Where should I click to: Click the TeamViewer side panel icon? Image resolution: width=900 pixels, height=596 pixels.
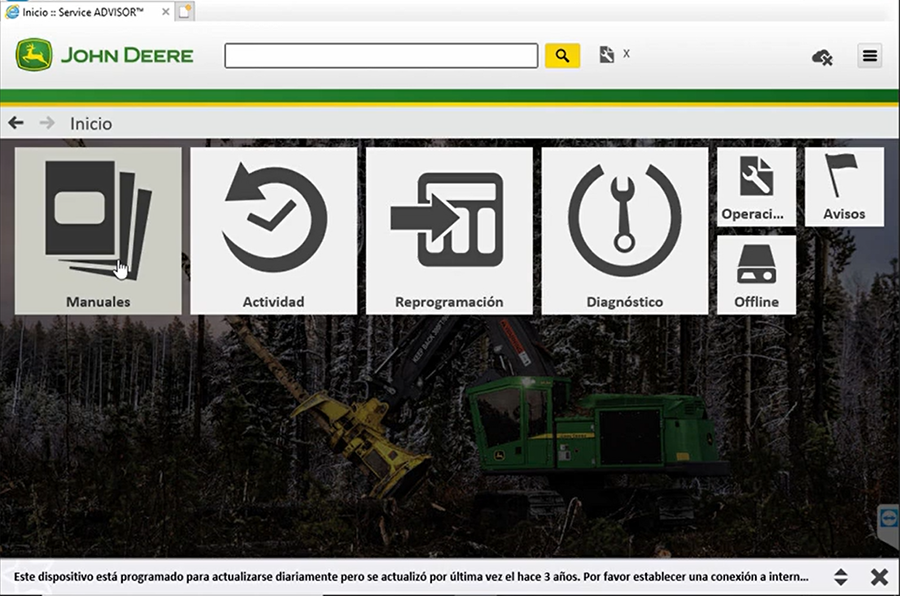tap(889, 517)
